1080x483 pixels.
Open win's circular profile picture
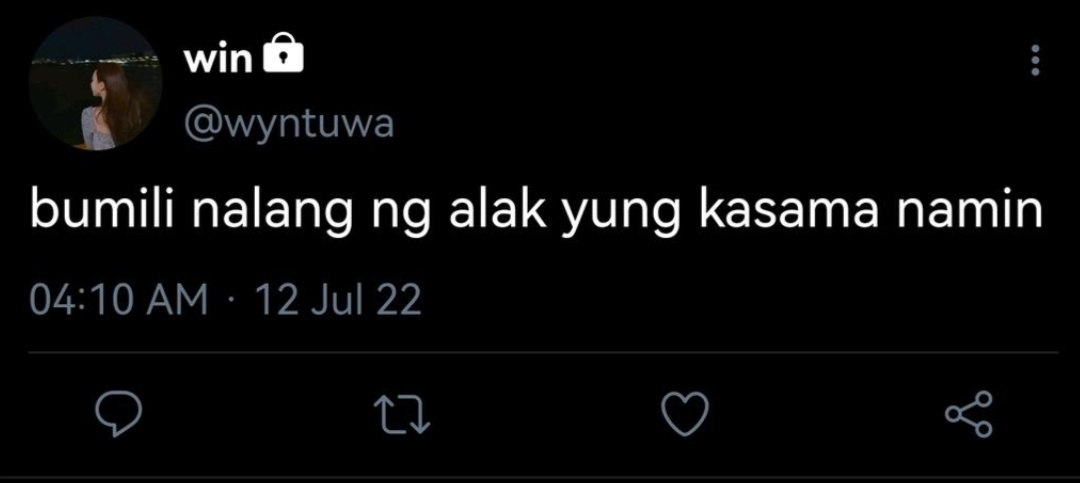[x=96, y=83]
